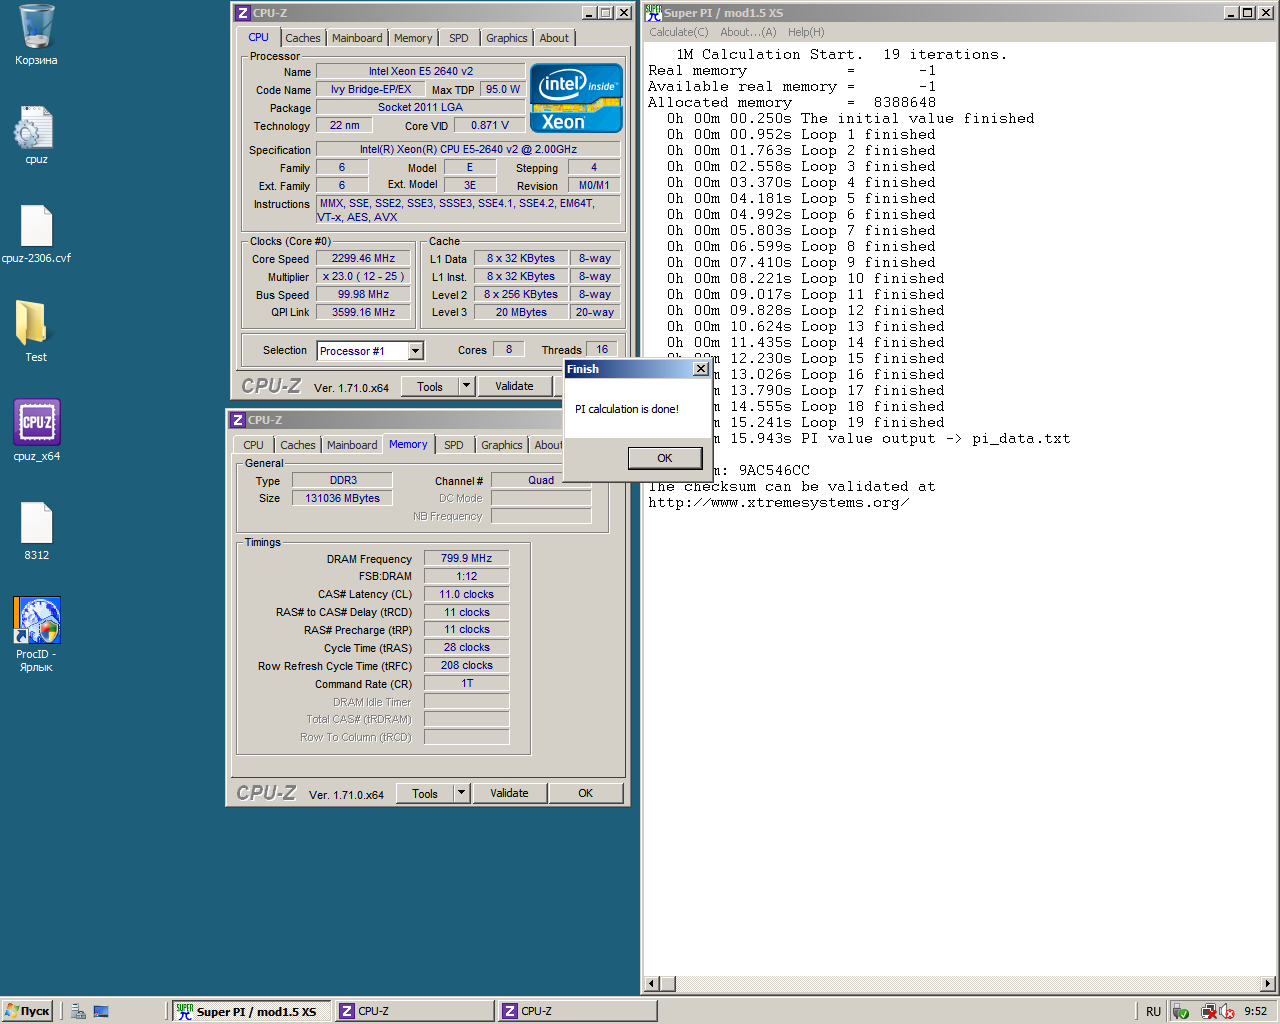
Task: Switch to CPU tab in lower CPU-Z
Action: click(x=254, y=445)
